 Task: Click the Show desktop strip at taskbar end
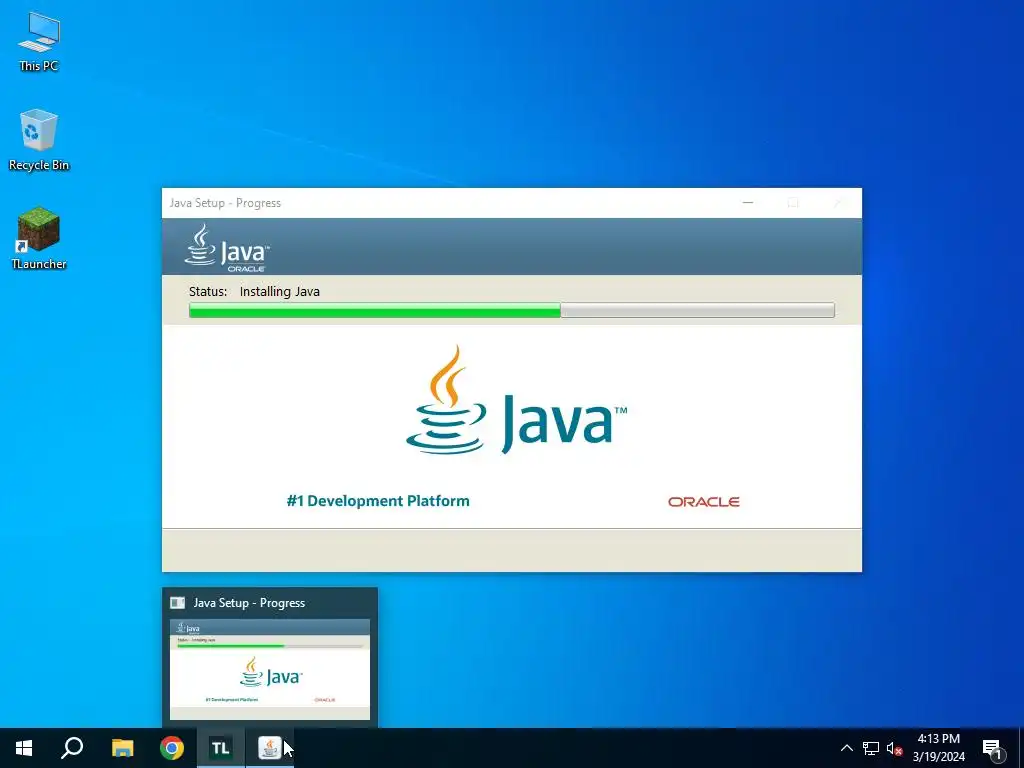pos(1021,748)
